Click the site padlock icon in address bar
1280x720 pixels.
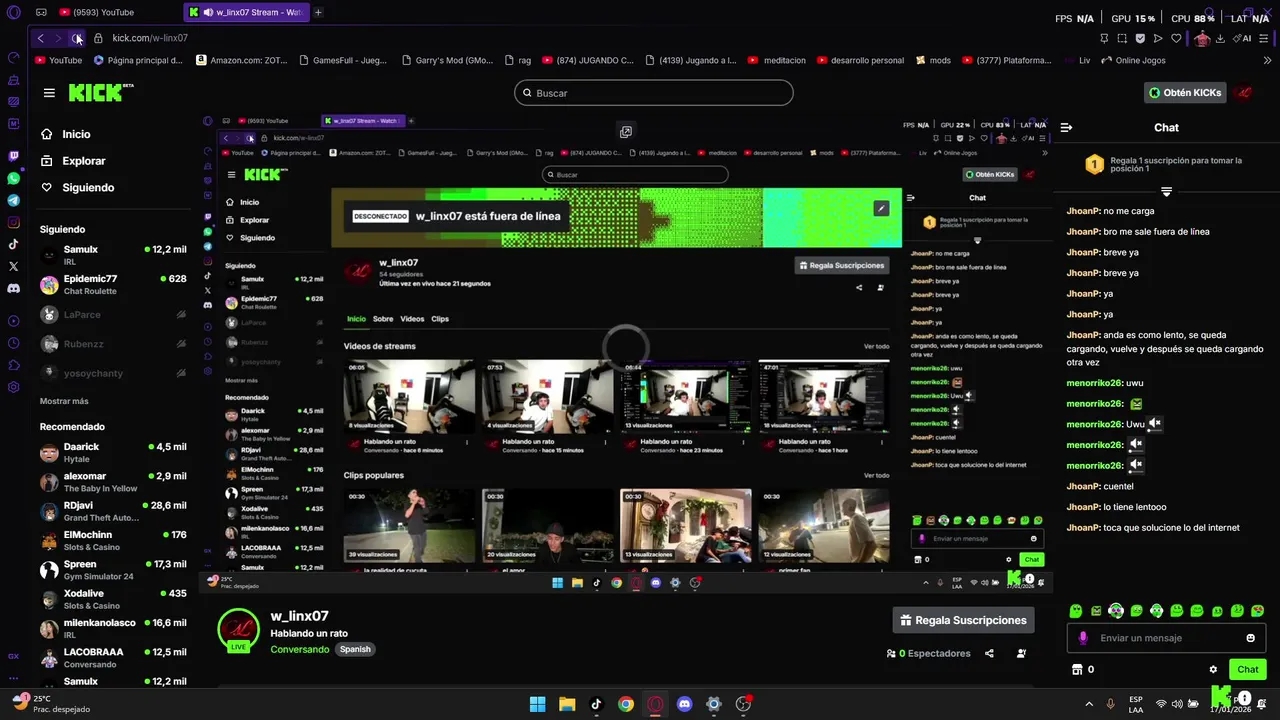[x=98, y=38]
